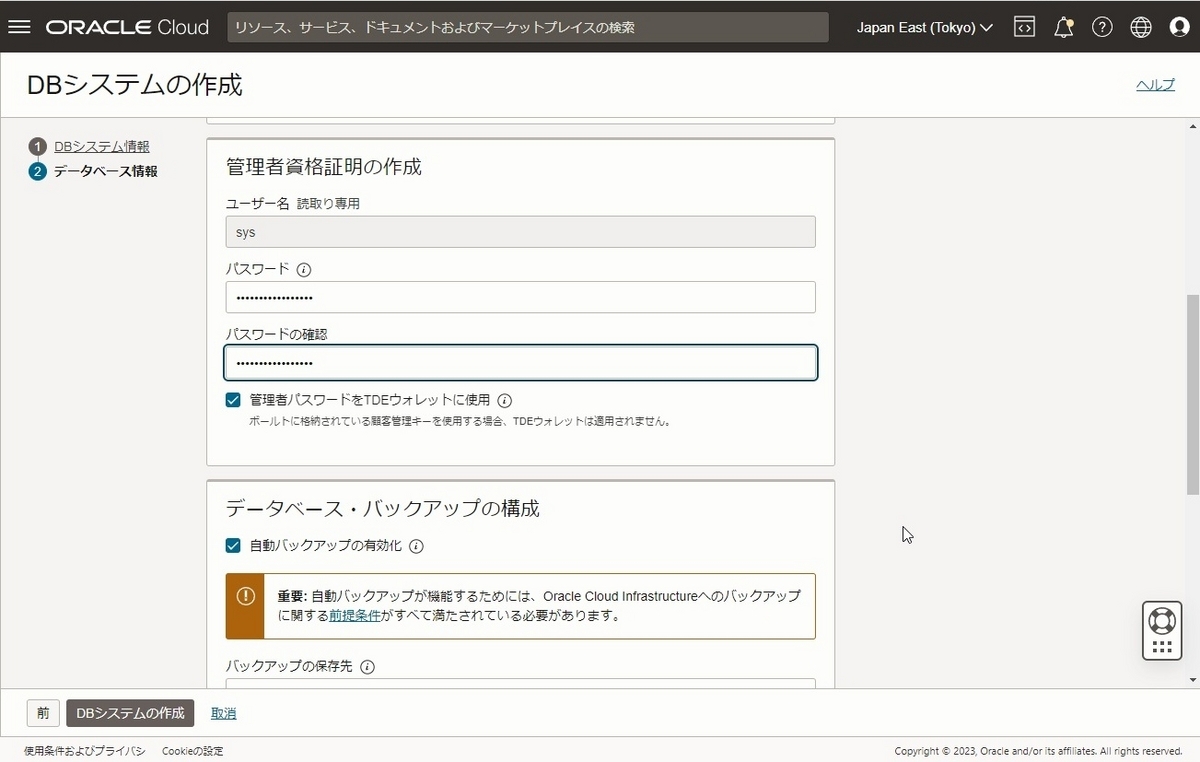Image resolution: width=1200 pixels, height=762 pixels.
Task: Click the パスワードの確認 input field
Action: pos(520,362)
